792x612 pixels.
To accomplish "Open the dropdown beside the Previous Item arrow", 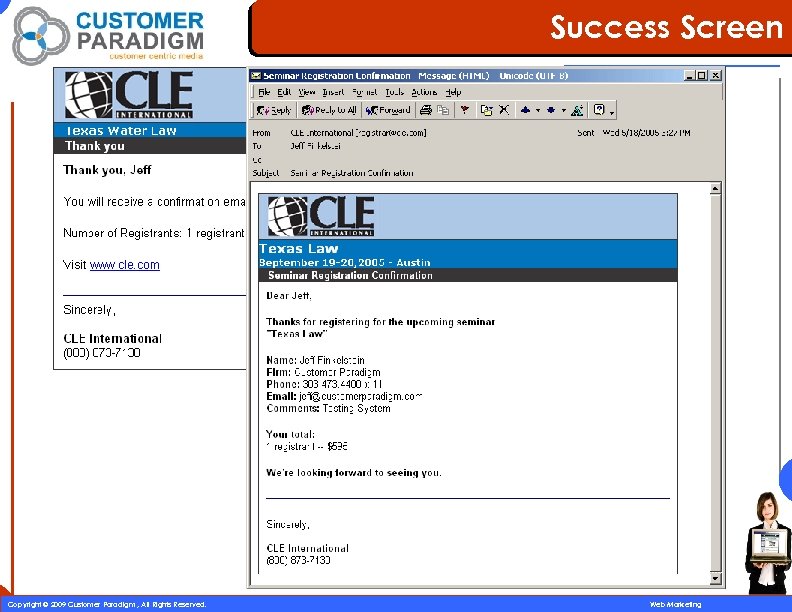I will tap(538, 111).
